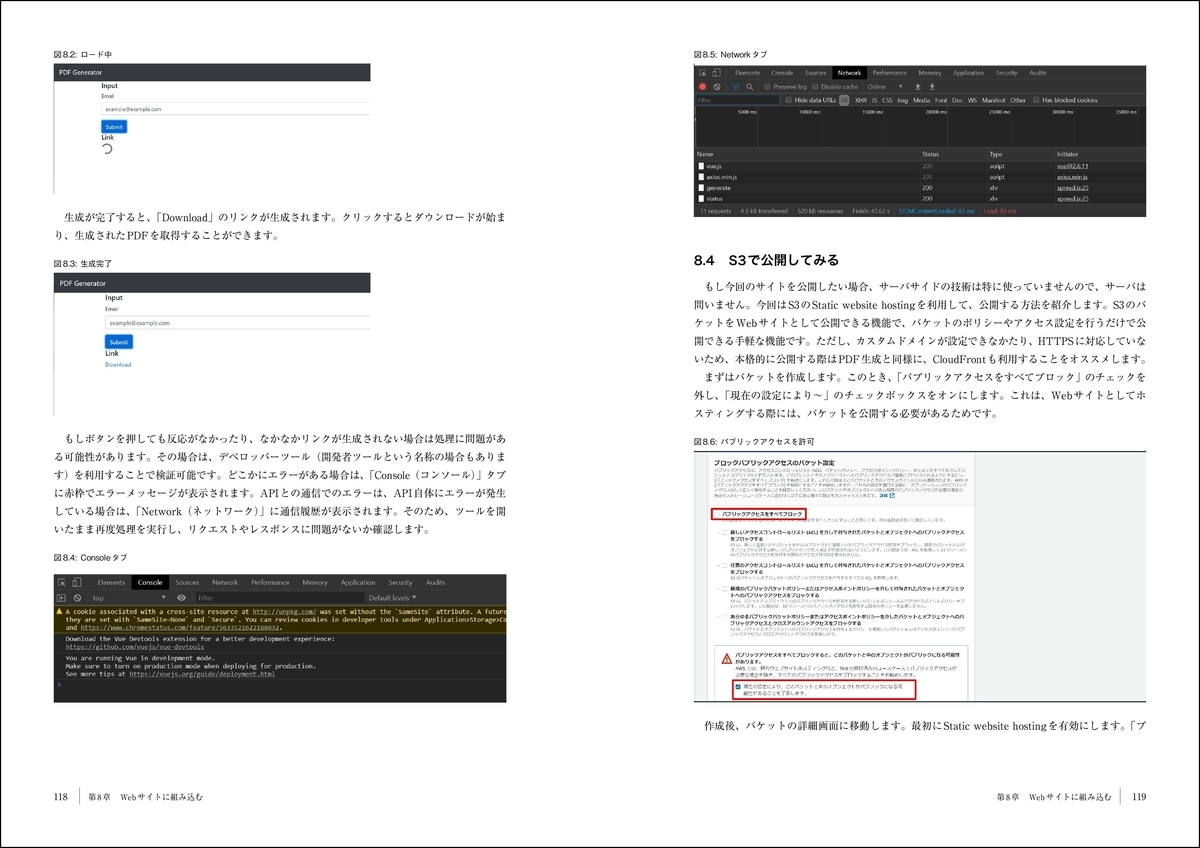This screenshot has width=1200, height=848.
Task: Open vuejs.org deployment guide link
Action: coord(201,674)
